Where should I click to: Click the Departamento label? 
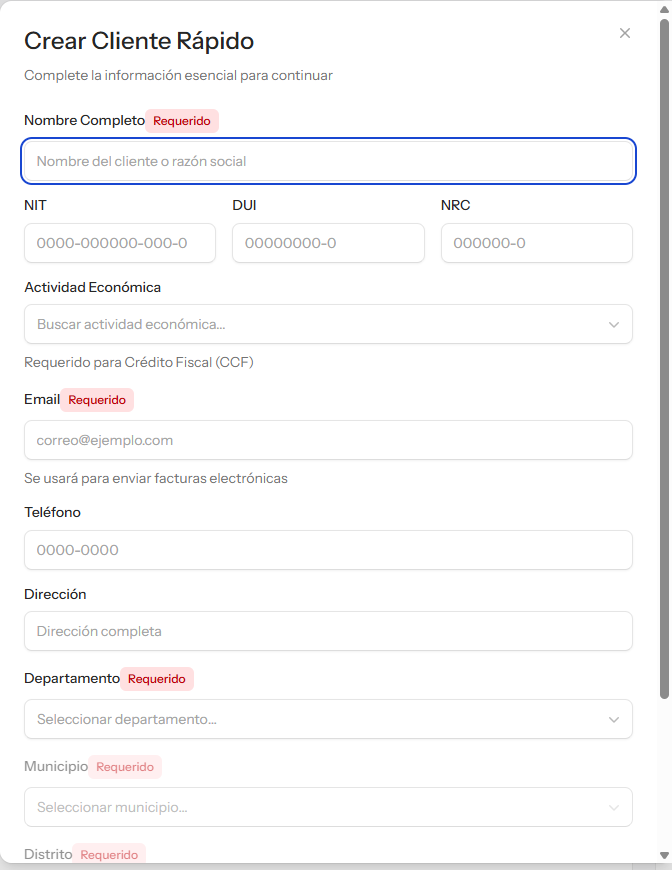point(72,679)
